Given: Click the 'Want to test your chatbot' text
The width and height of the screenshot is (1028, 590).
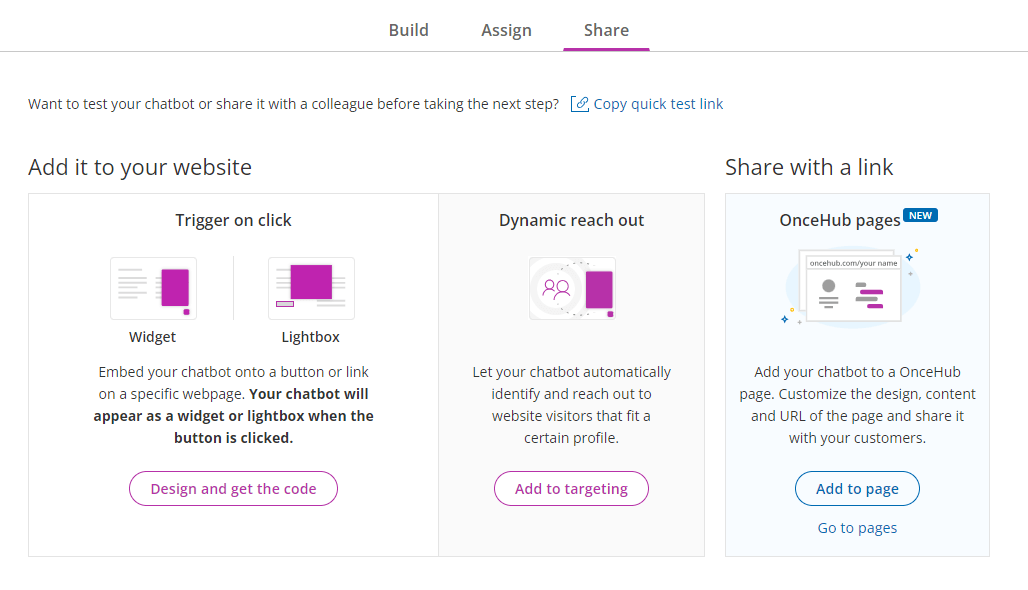Looking at the screenshot, I should click(294, 104).
